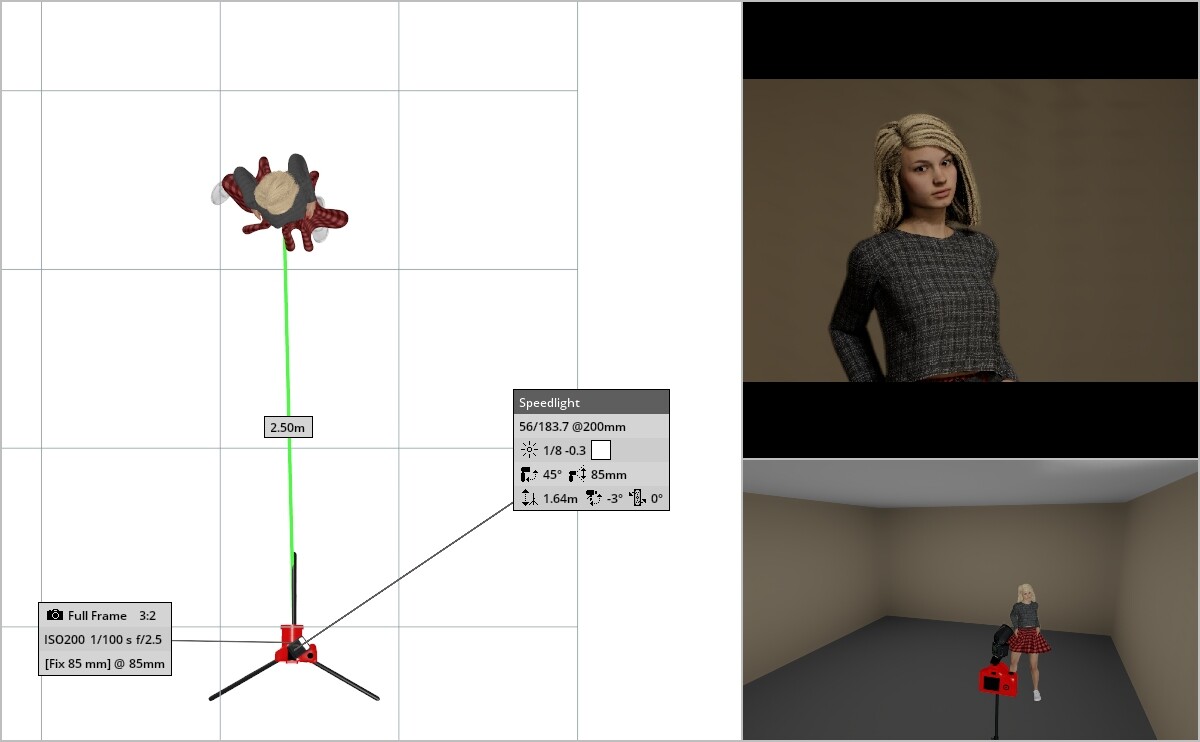Image resolution: width=1200 pixels, height=742 pixels.
Task: Click the red camera in the 3D room view
Action: [997, 681]
